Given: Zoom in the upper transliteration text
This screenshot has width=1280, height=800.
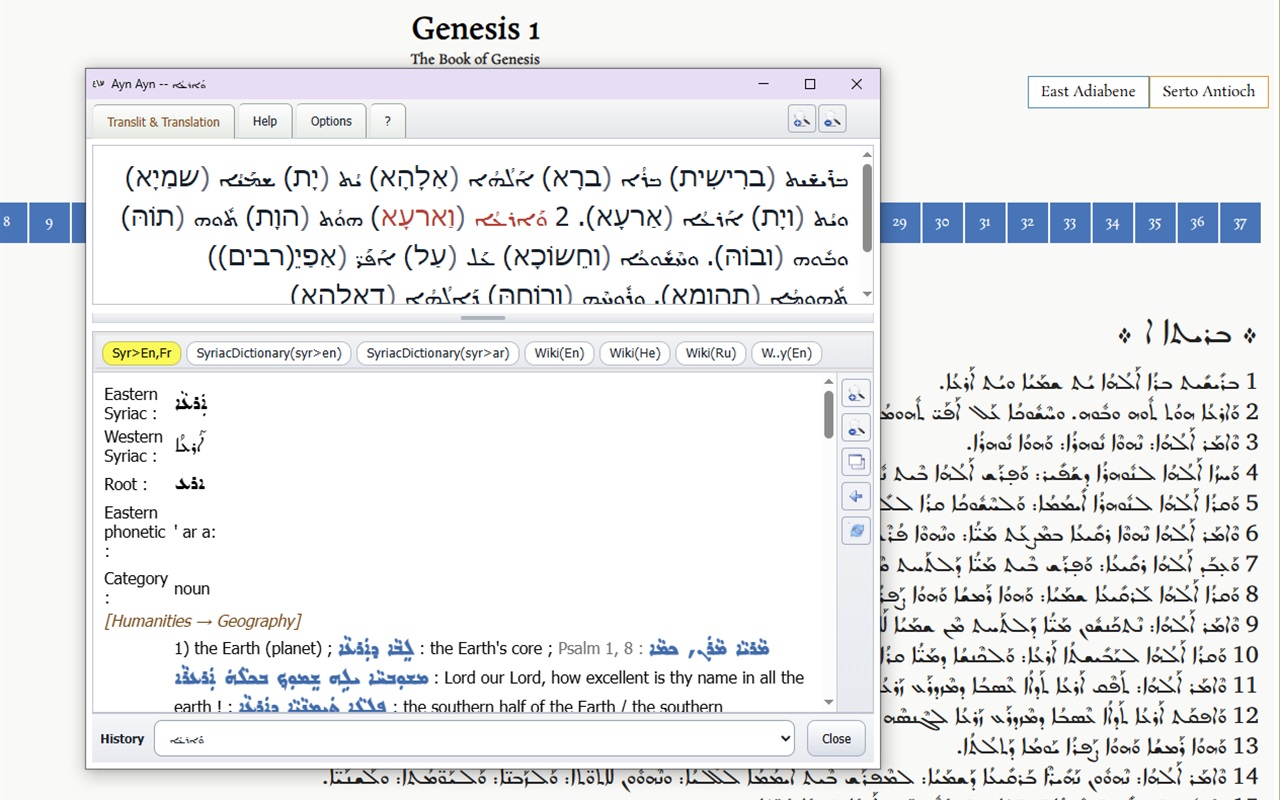Looking at the screenshot, I should point(802,120).
